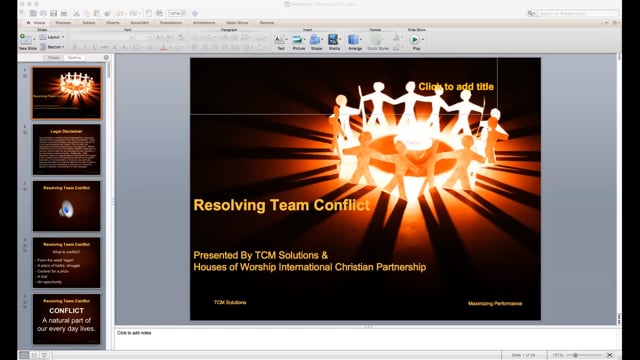Switch to Normal view icon in status bar
The image size is (640, 360).
pyautogui.click(x=24, y=355)
